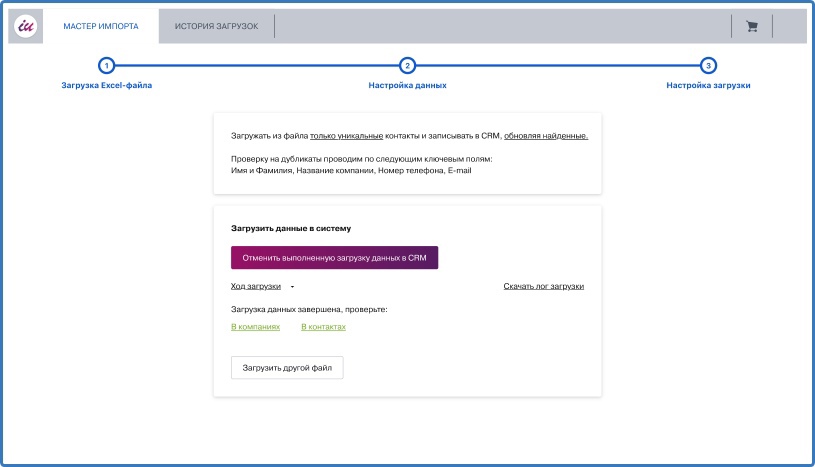Open the История загрузок tab

216,26
